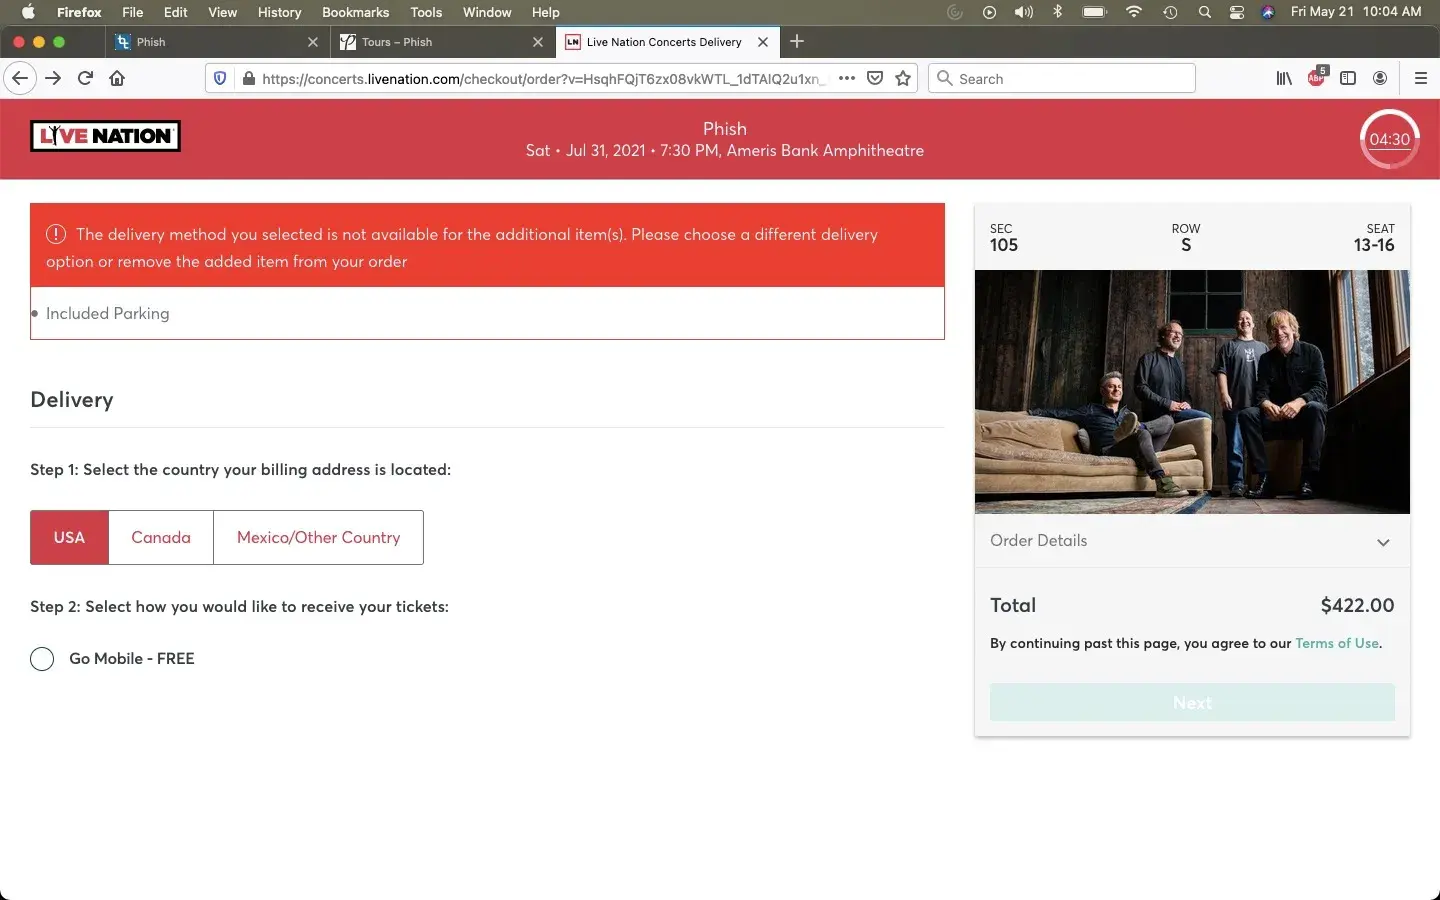Click the Save to Pocket icon
This screenshot has width=1440, height=900.
[x=875, y=78]
